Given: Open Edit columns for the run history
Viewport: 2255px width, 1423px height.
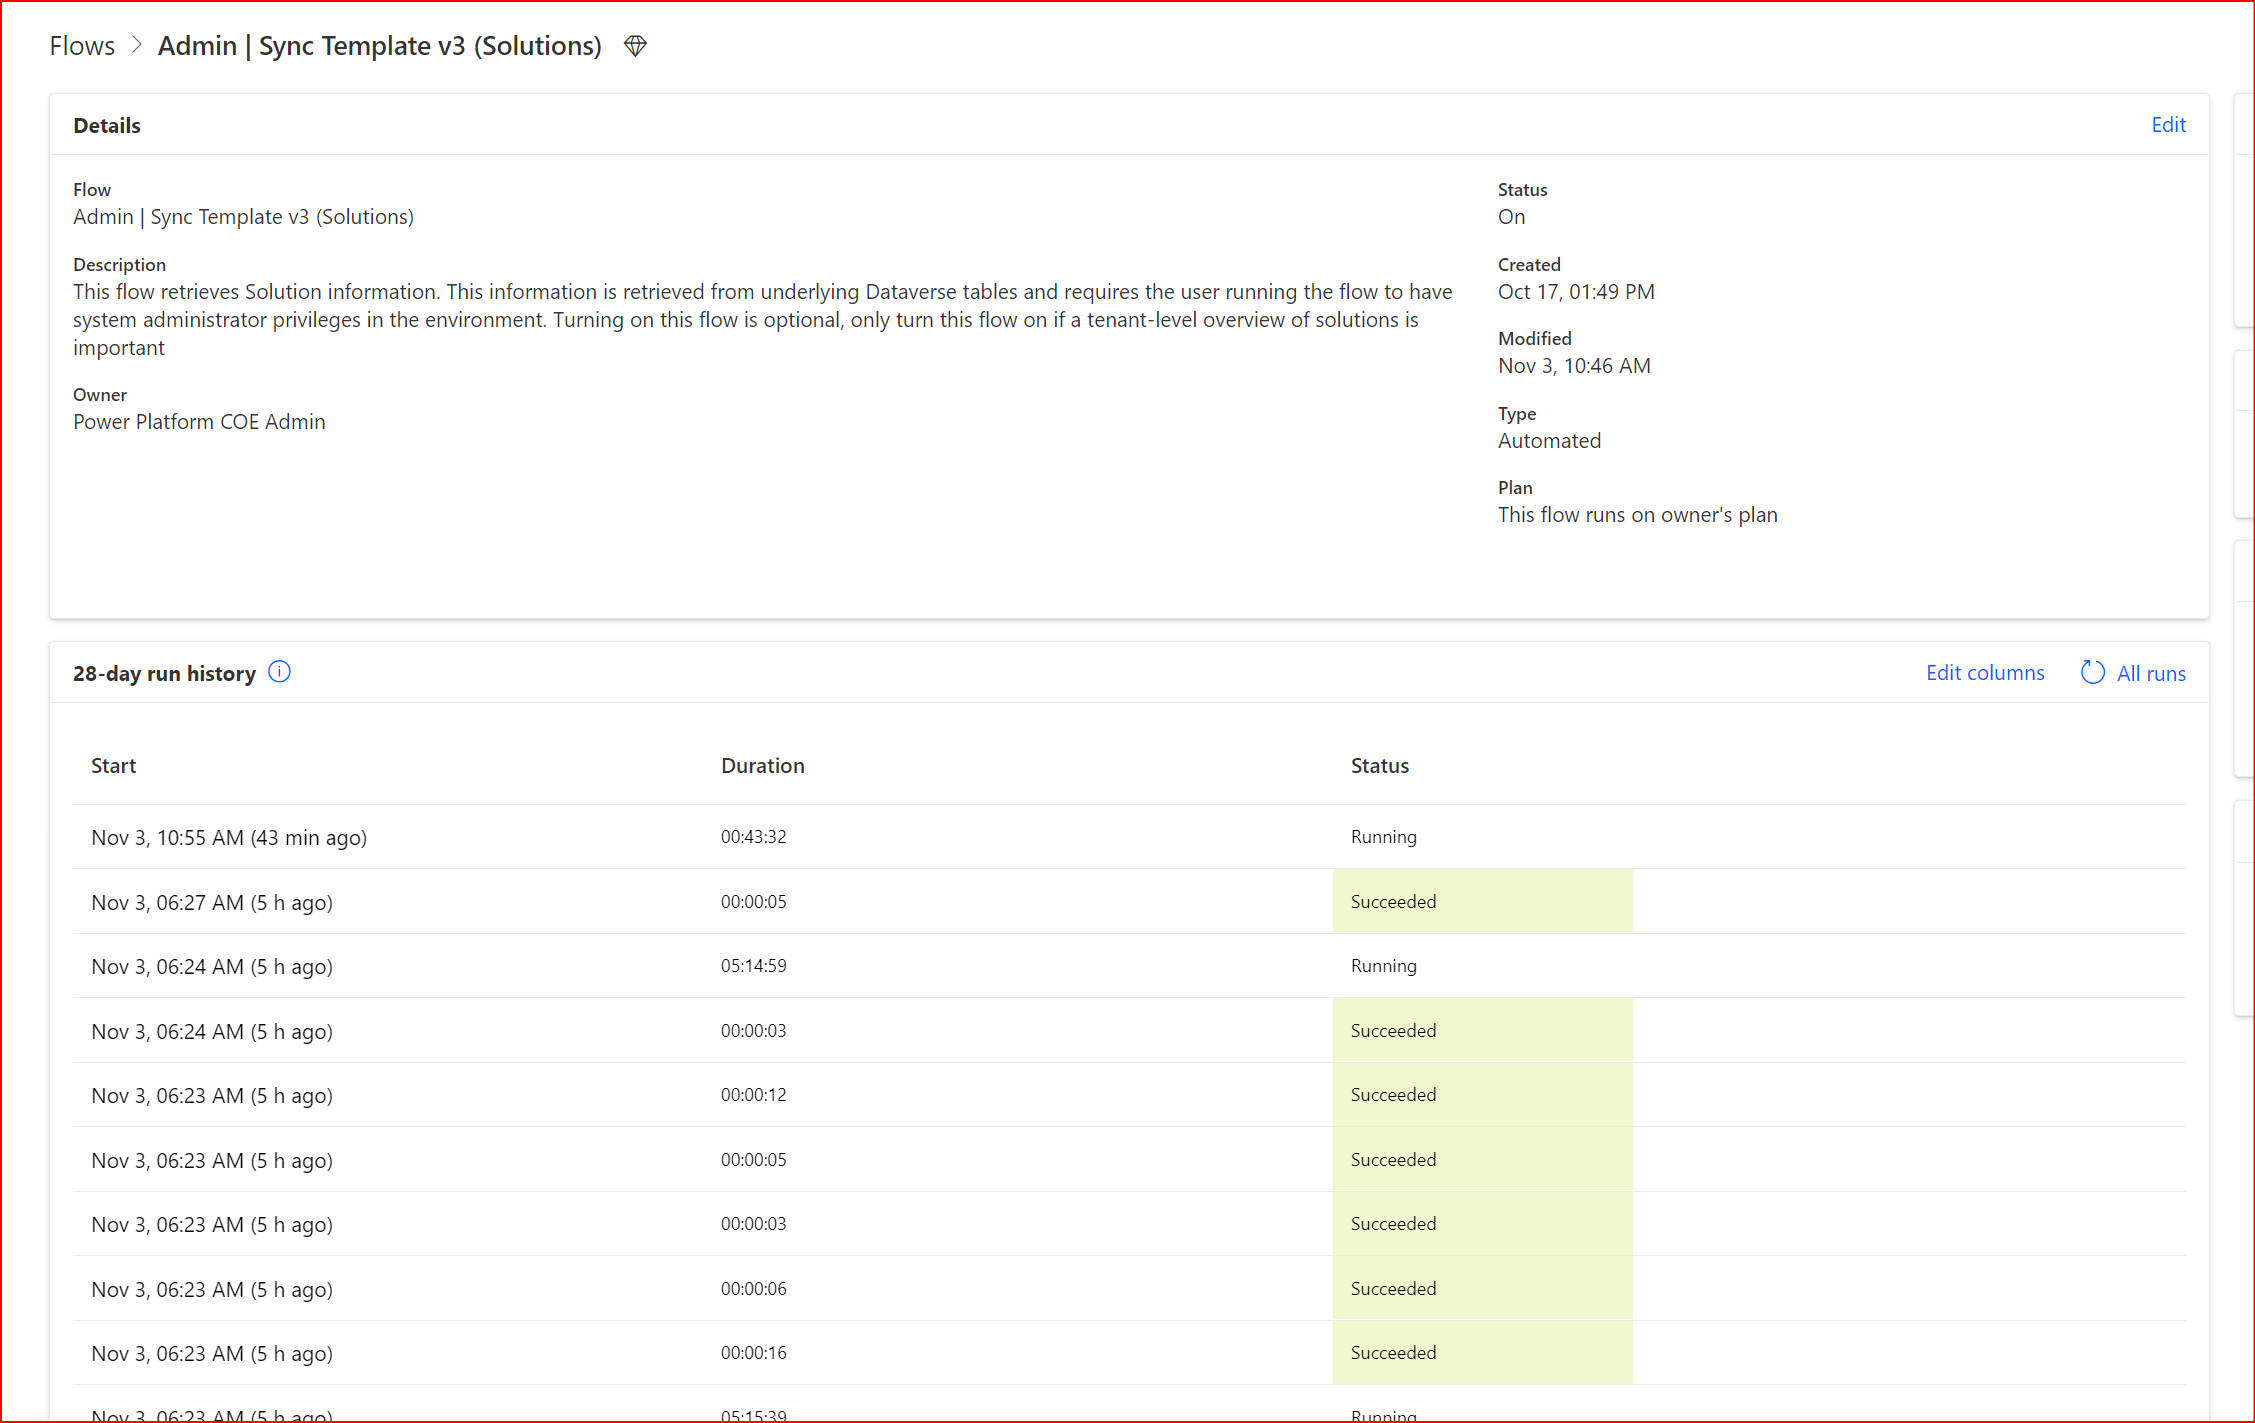Looking at the screenshot, I should pos(1985,672).
